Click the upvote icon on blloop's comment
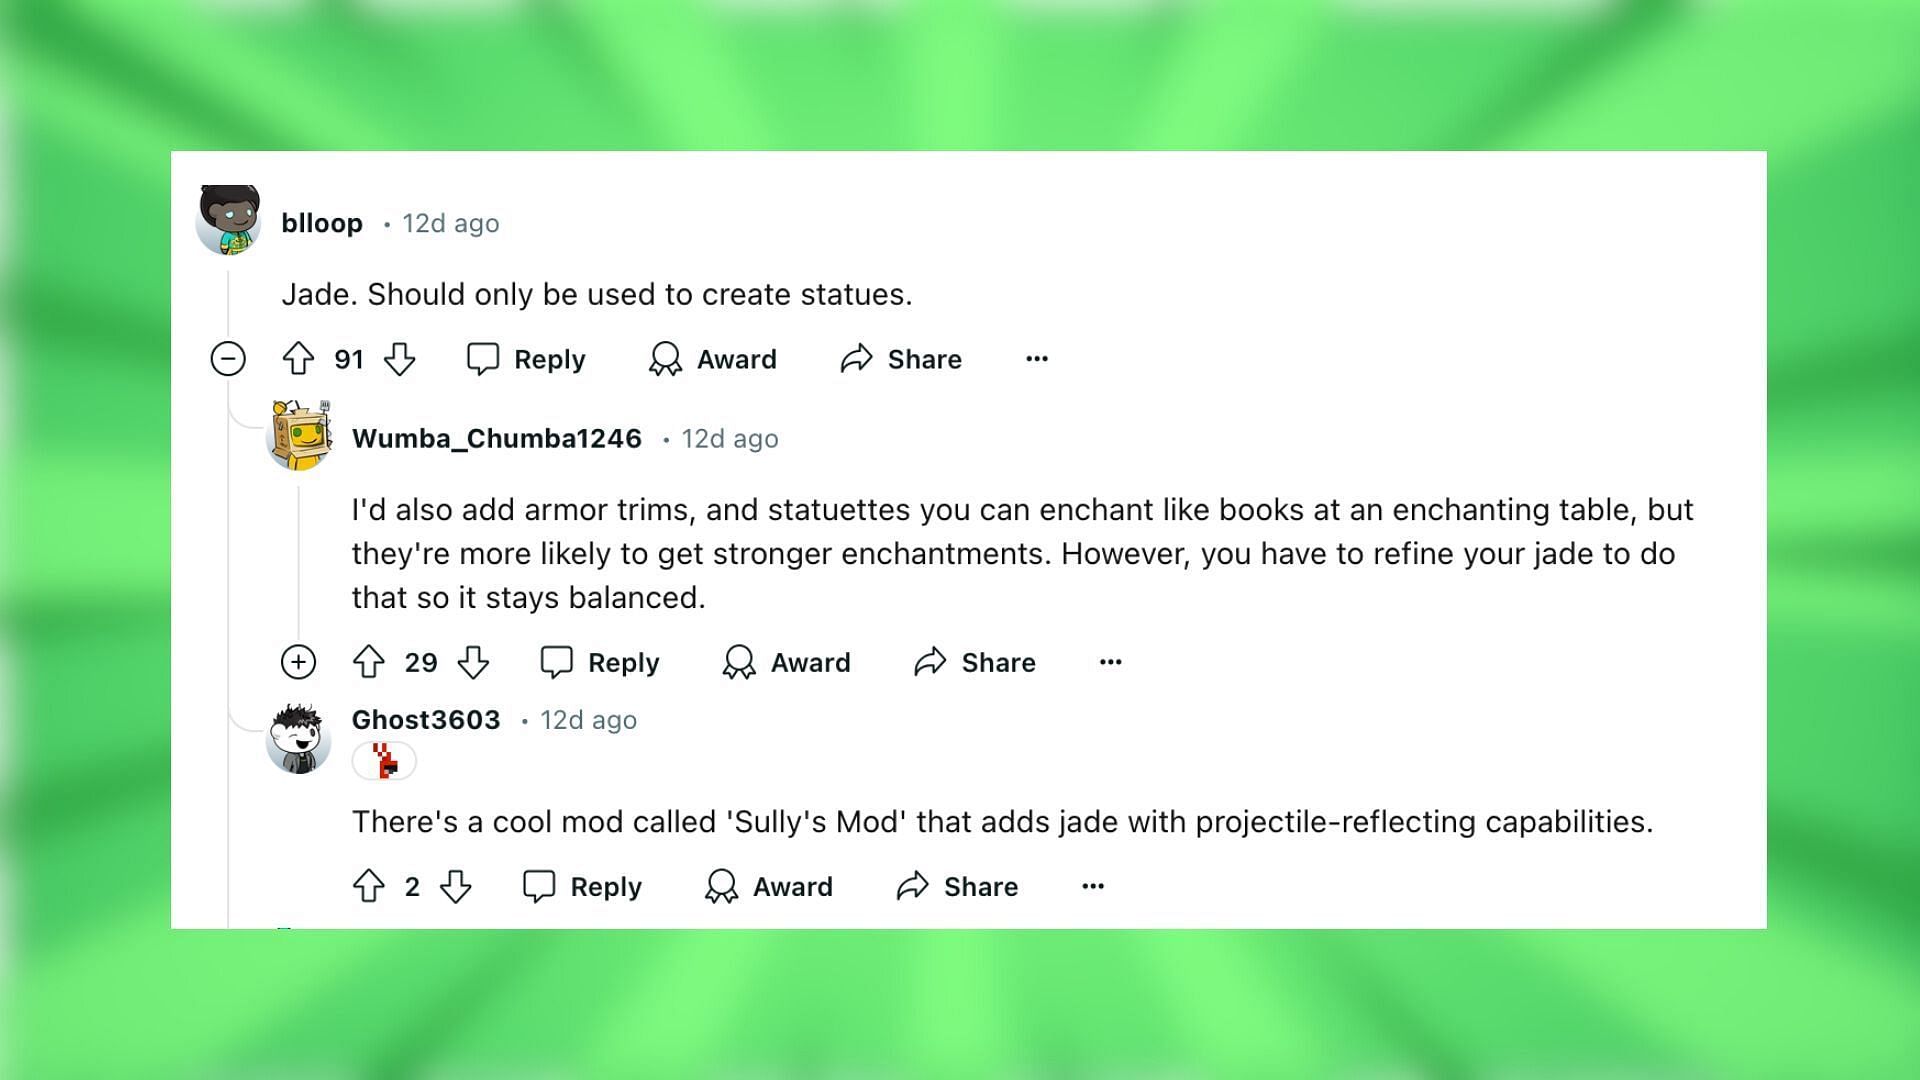 coord(297,359)
